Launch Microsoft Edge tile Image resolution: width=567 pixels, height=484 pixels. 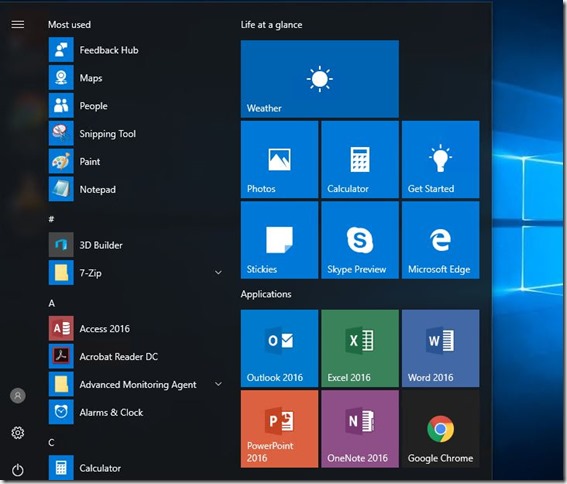440,240
